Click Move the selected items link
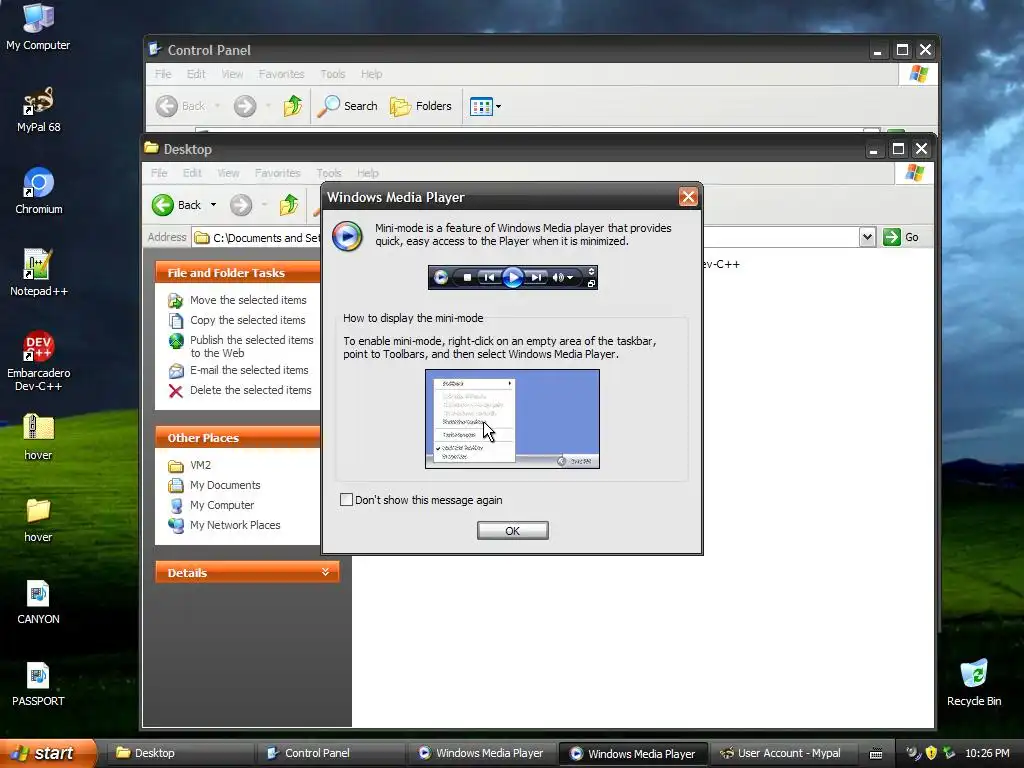The image size is (1024, 768). pos(248,300)
